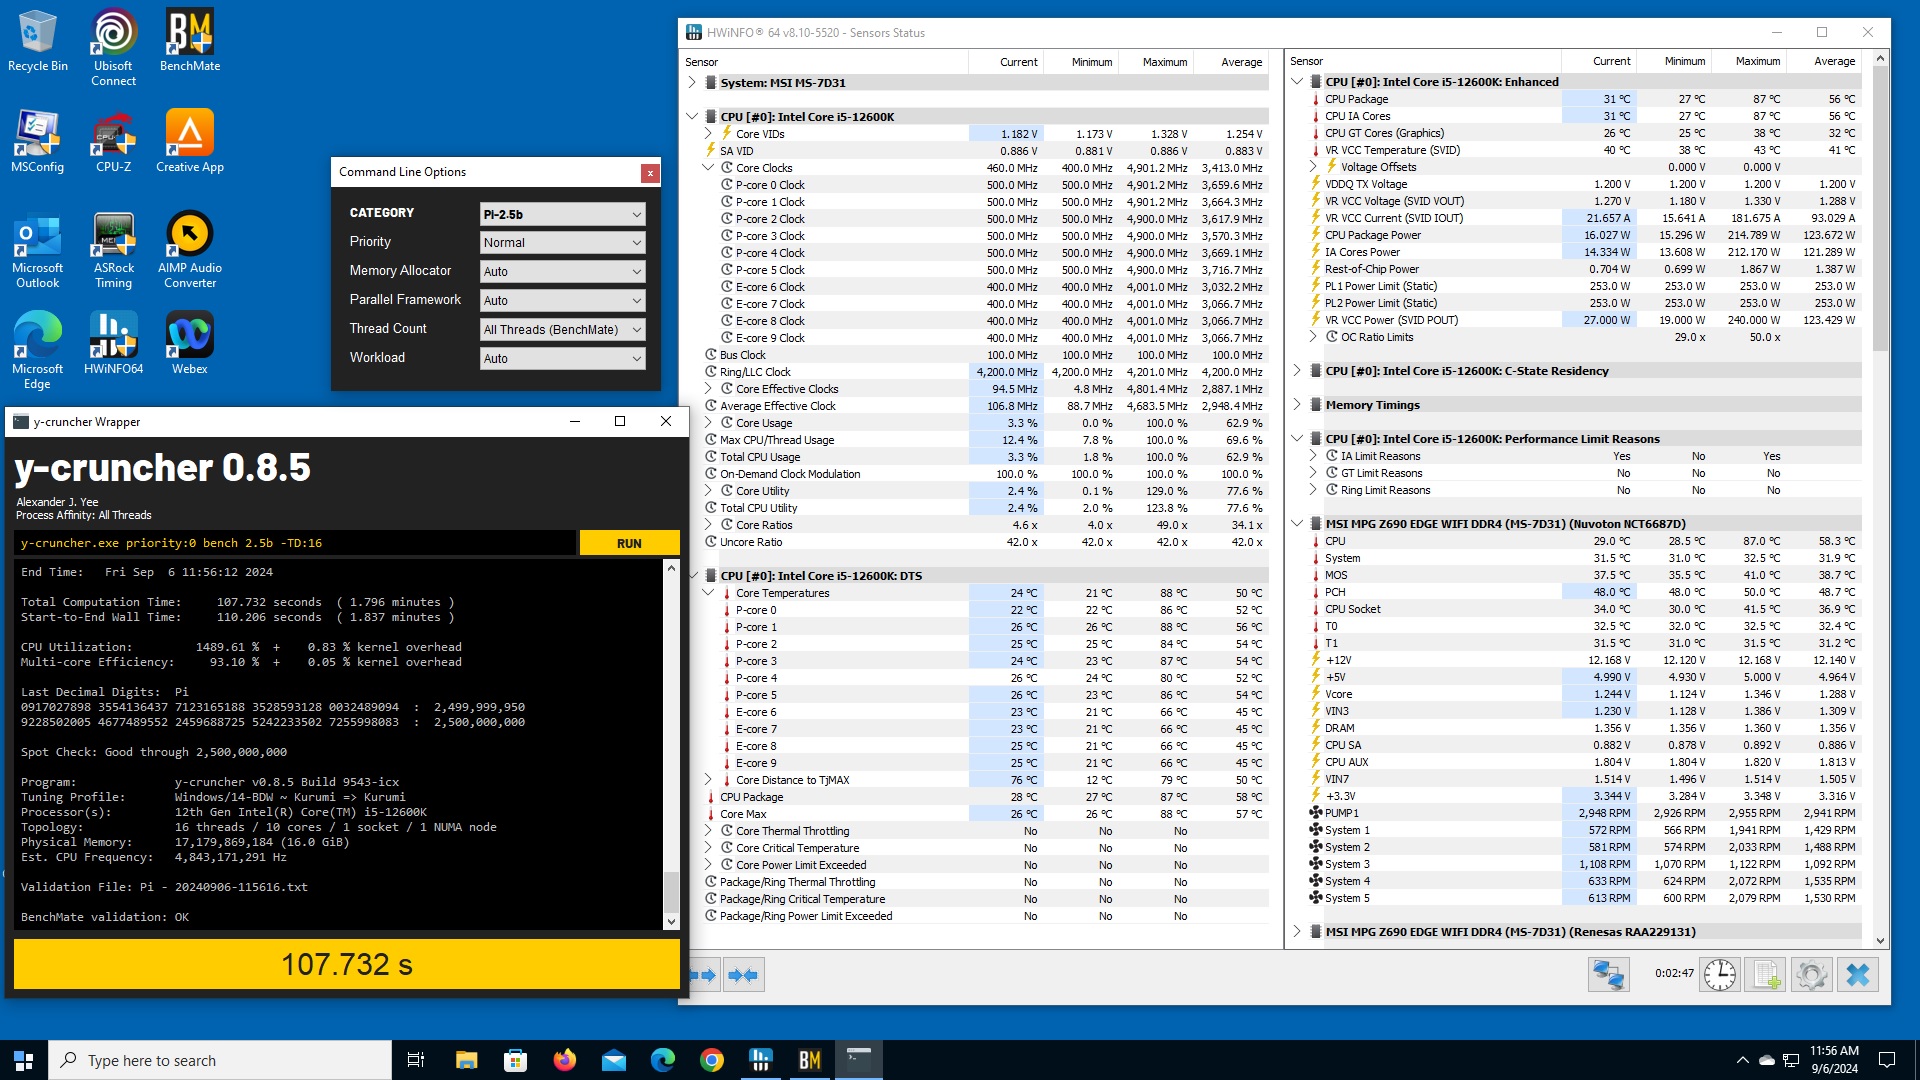Expand CPU [#0] Intel Core i5-12600K section
The width and height of the screenshot is (1920, 1080).
(692, 116)
